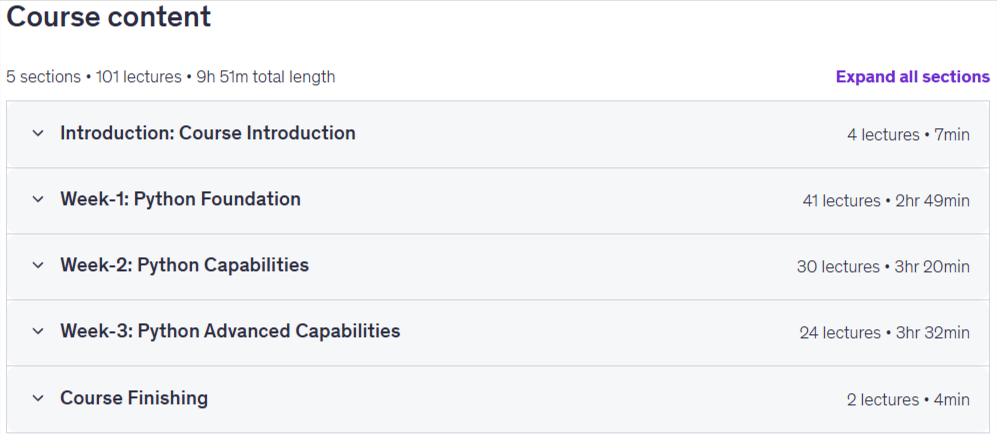Expand the Introduction: Course Introduction chevron
The height and width of the screenshot is (436, 997).
38,133
